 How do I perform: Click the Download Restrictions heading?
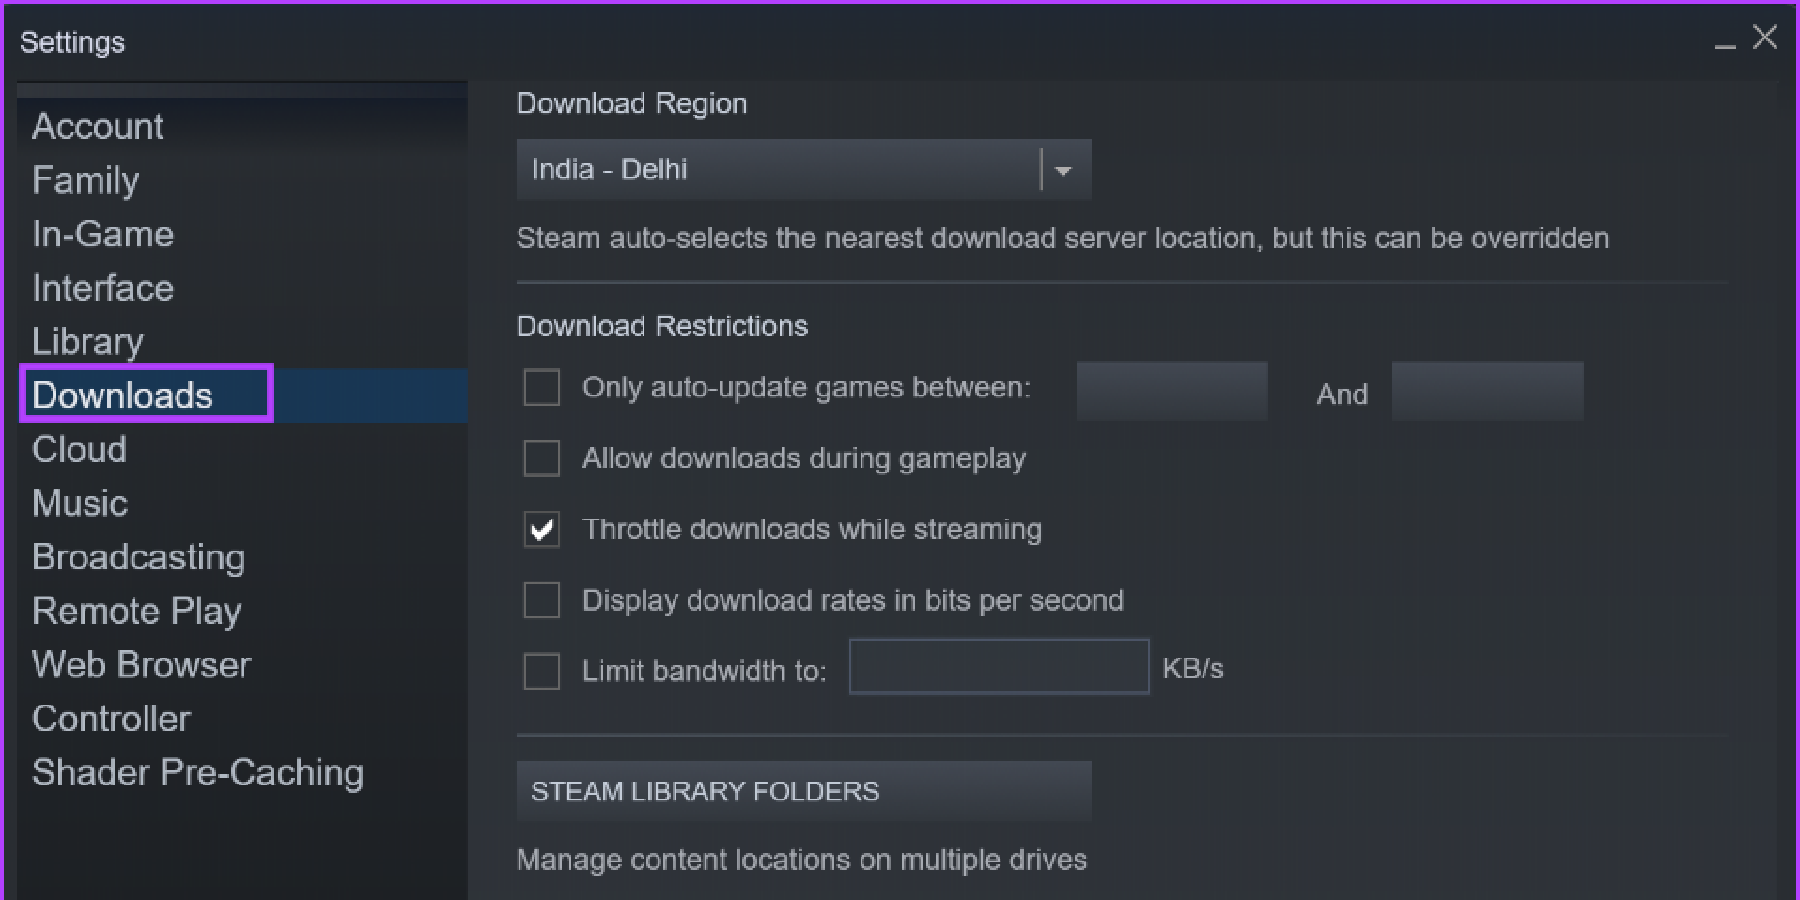(x=662, y=326)
